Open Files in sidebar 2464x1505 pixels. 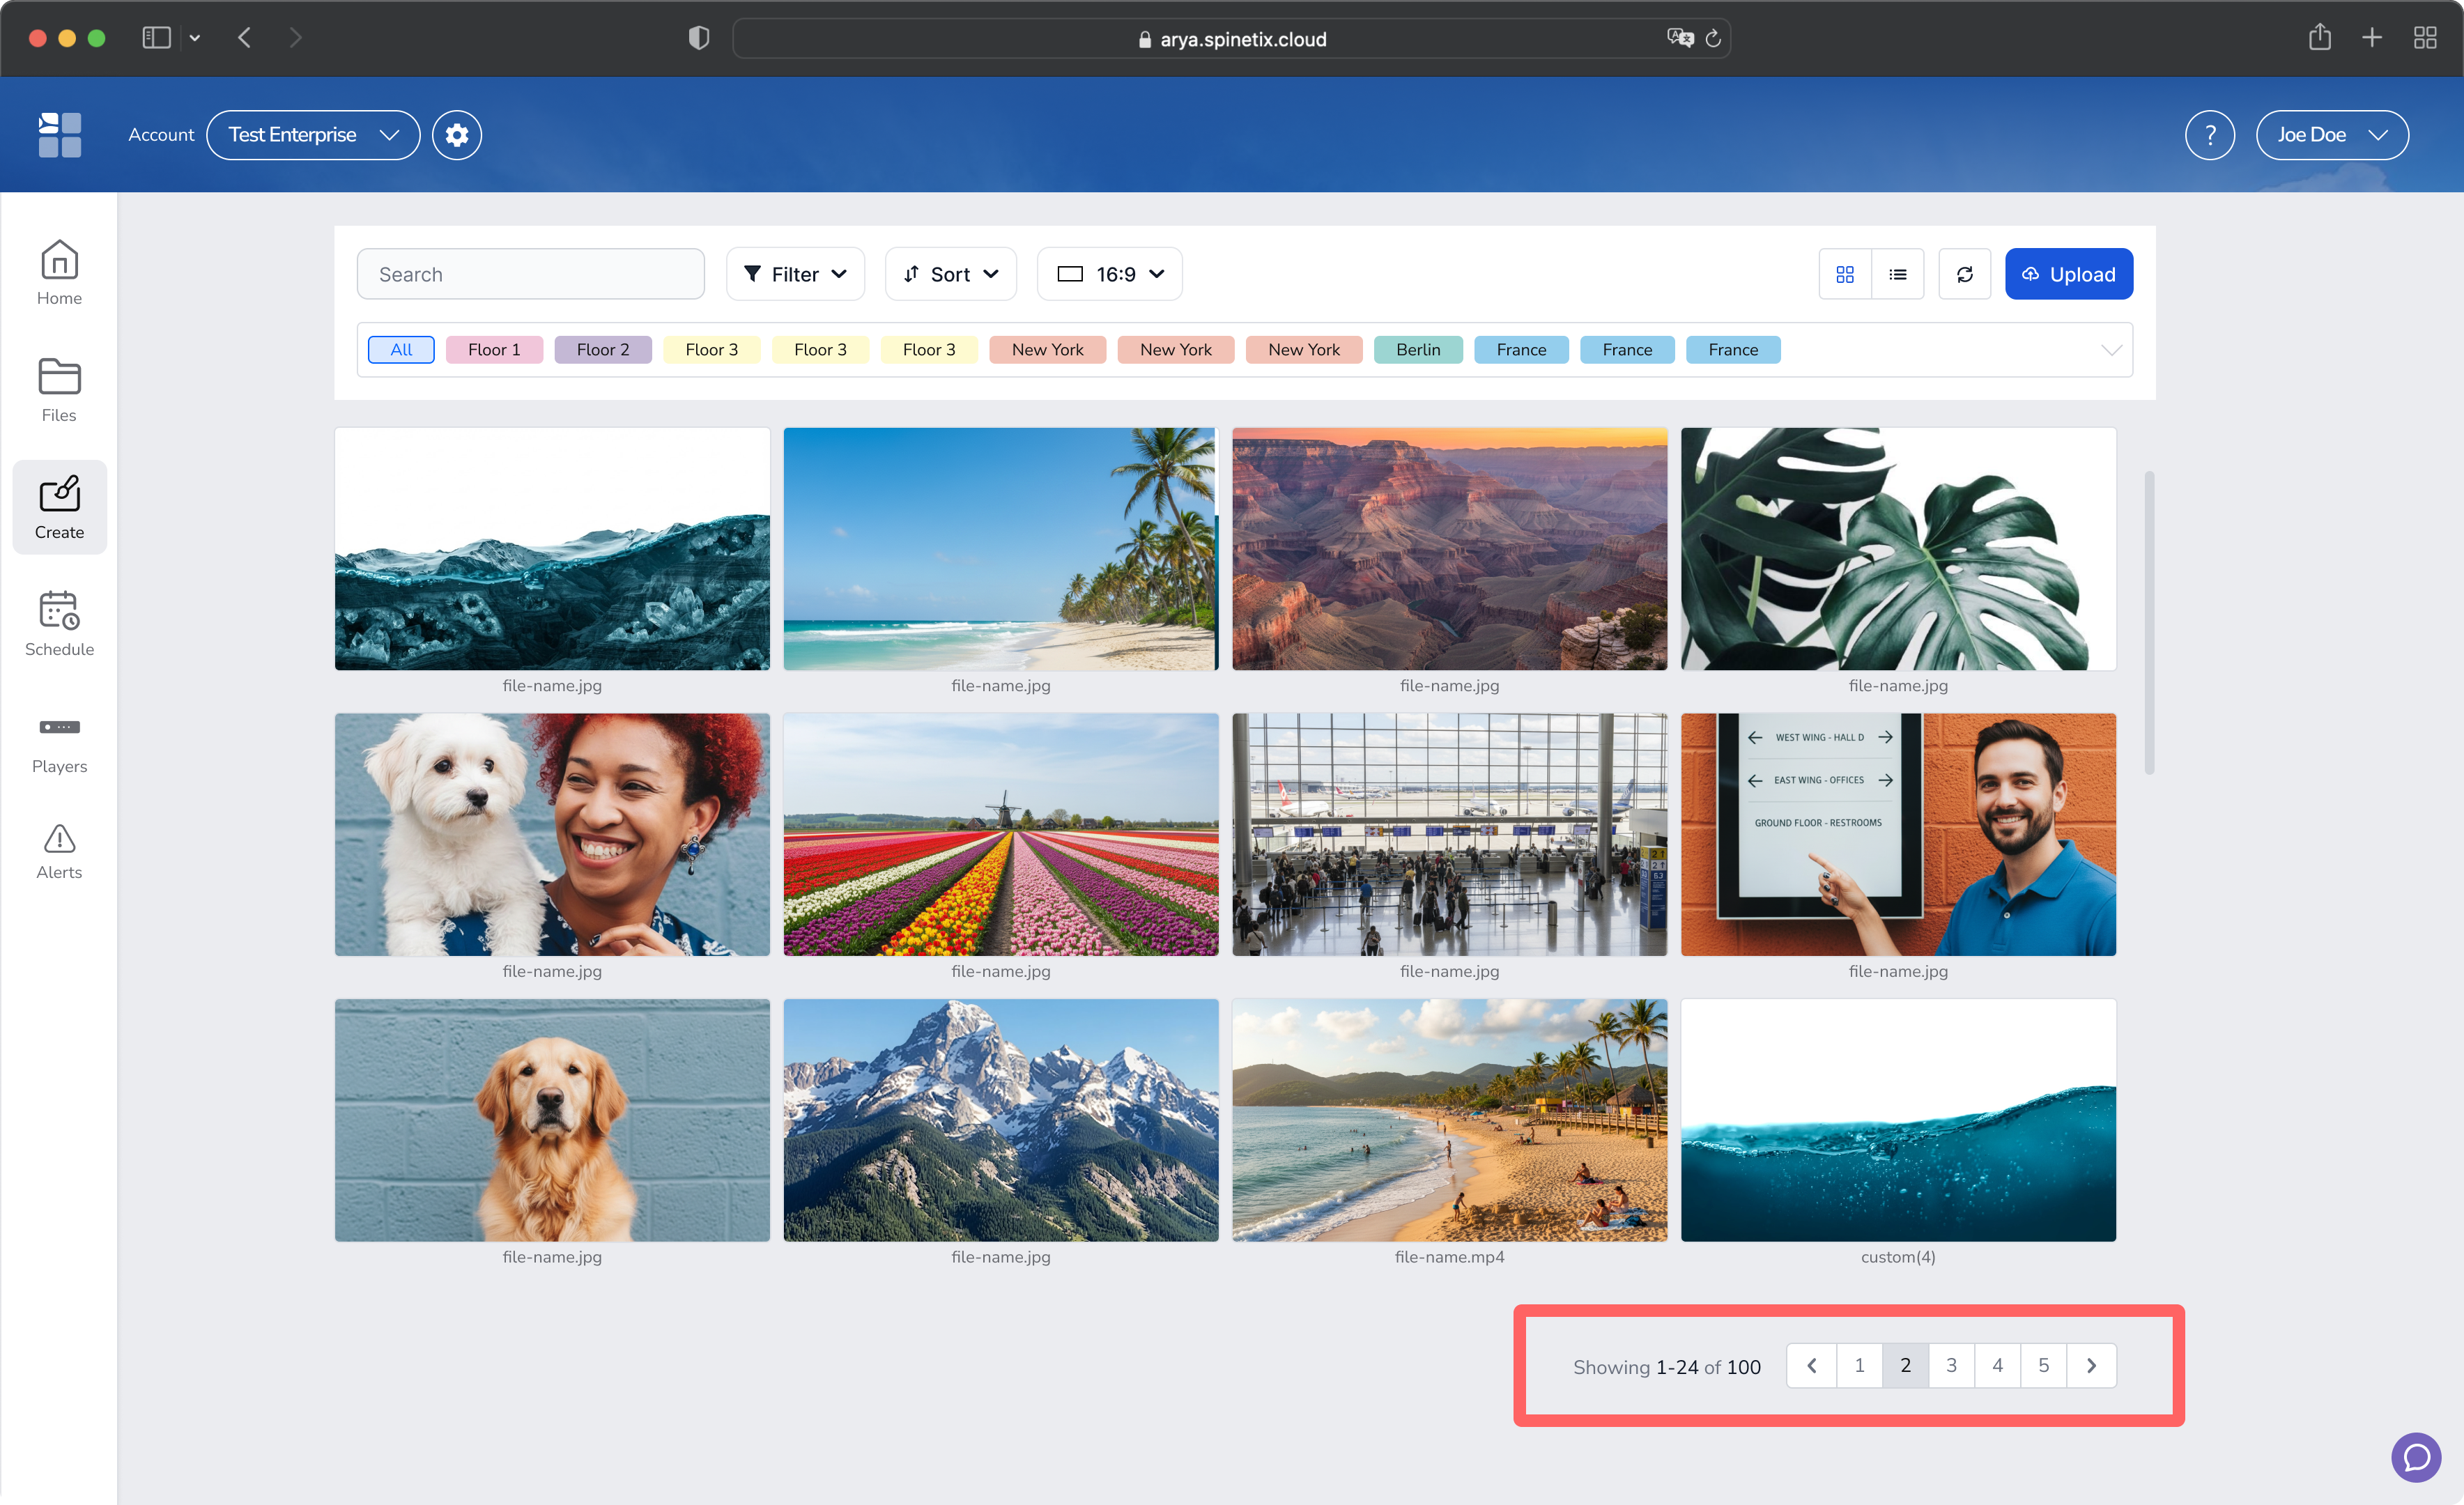(x=59, y=390)
